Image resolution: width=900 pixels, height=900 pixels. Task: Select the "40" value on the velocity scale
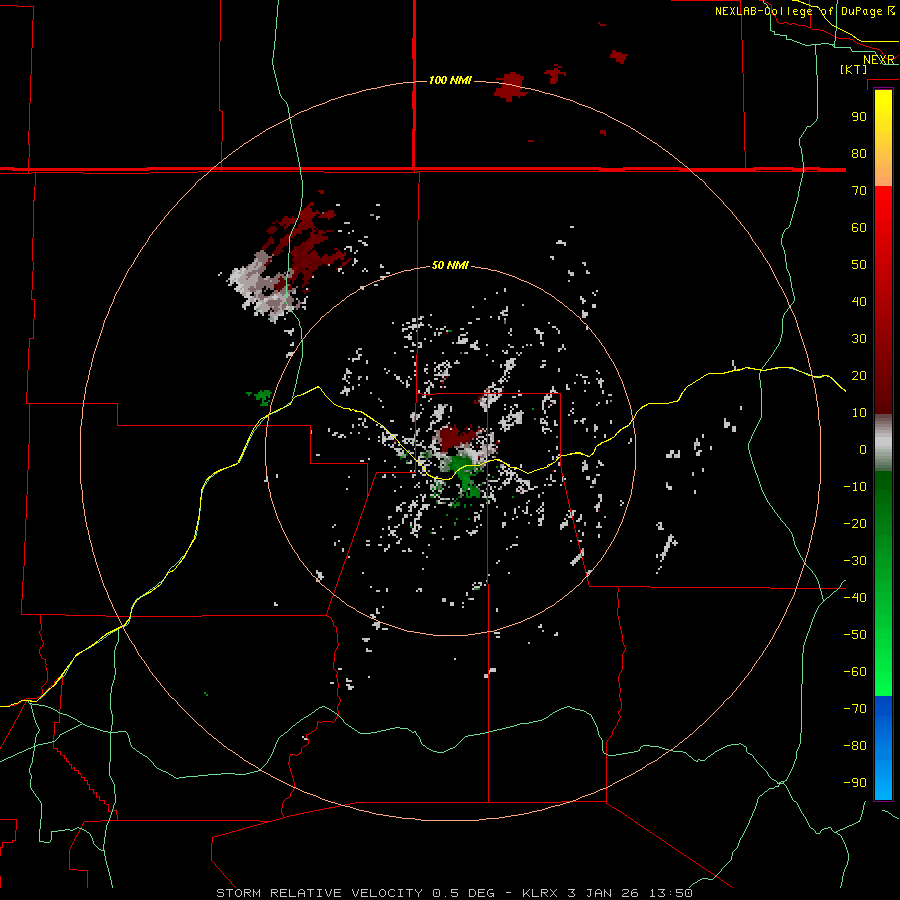click(x=859, y=301)
